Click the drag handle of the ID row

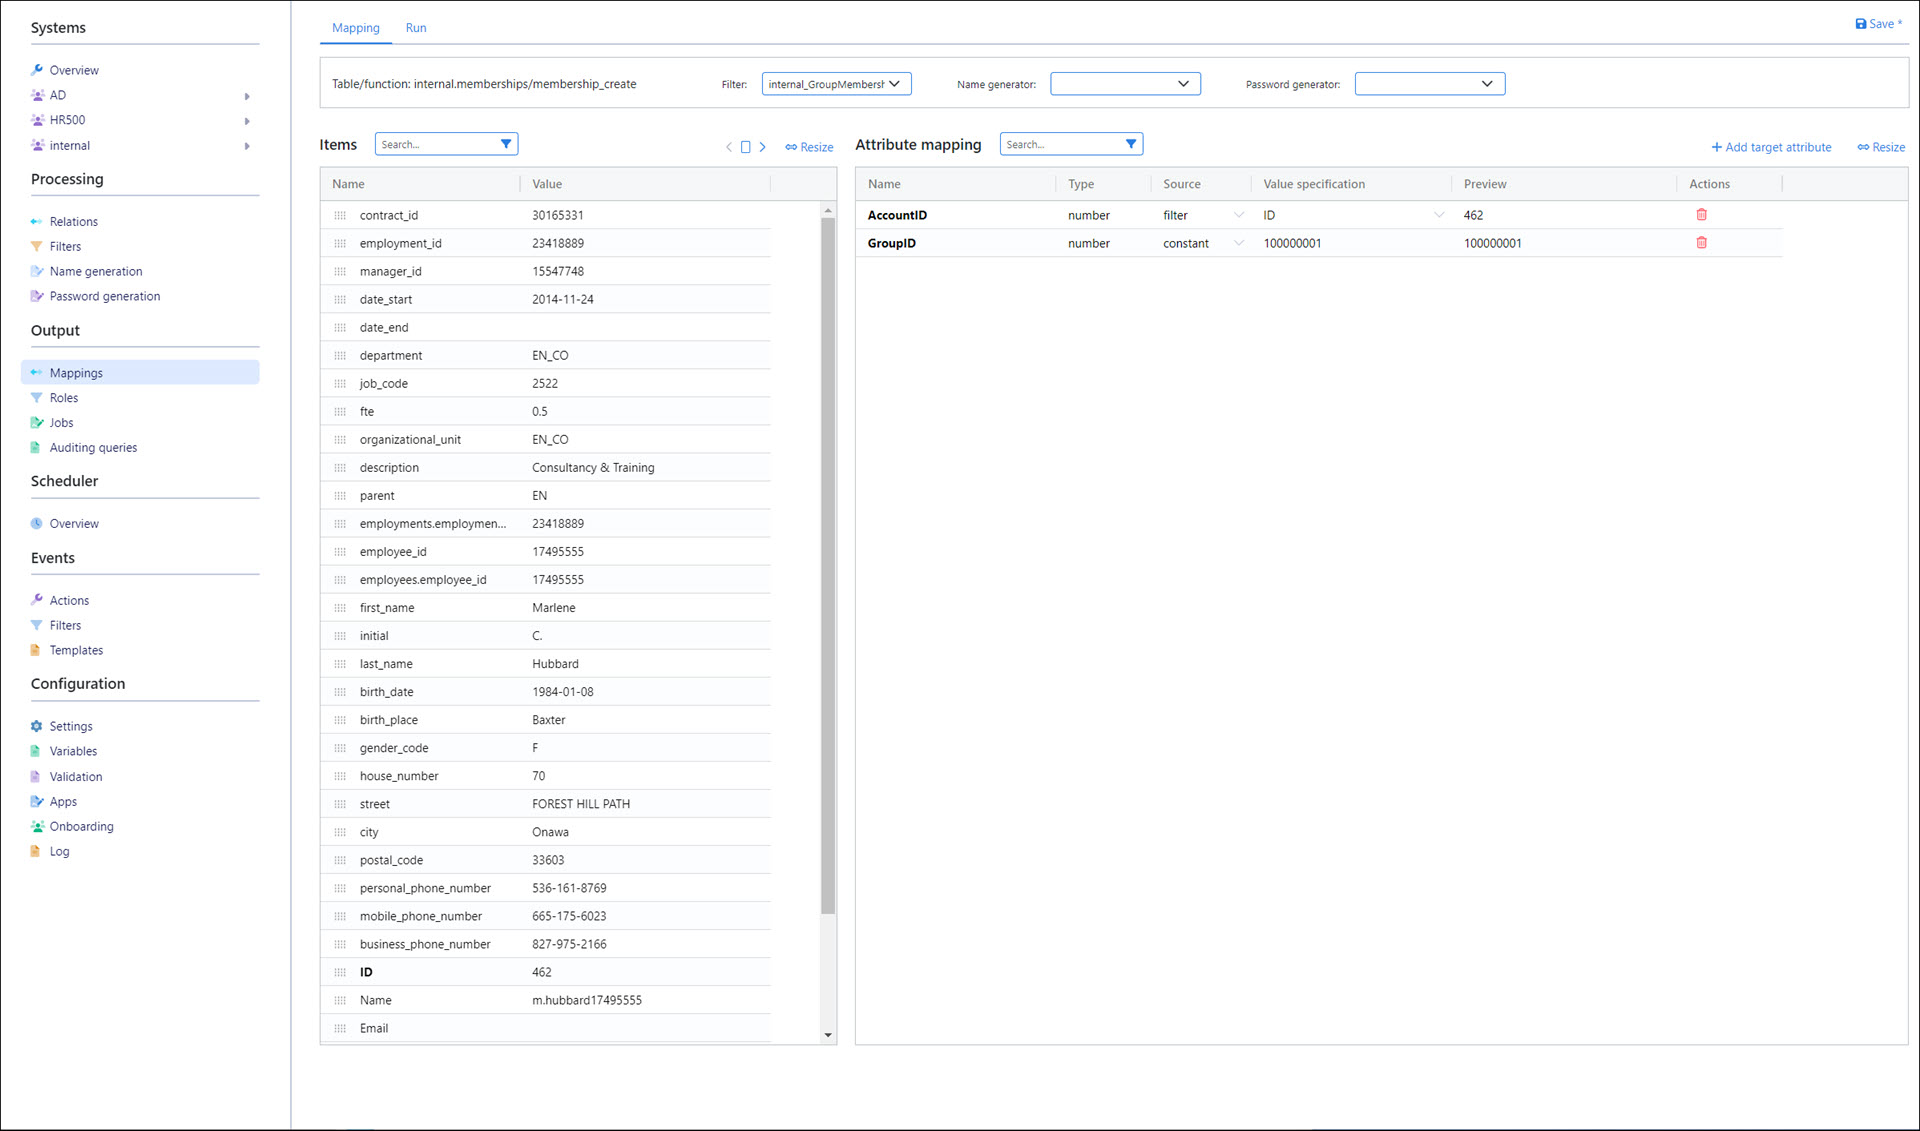(x=340, y=972)
